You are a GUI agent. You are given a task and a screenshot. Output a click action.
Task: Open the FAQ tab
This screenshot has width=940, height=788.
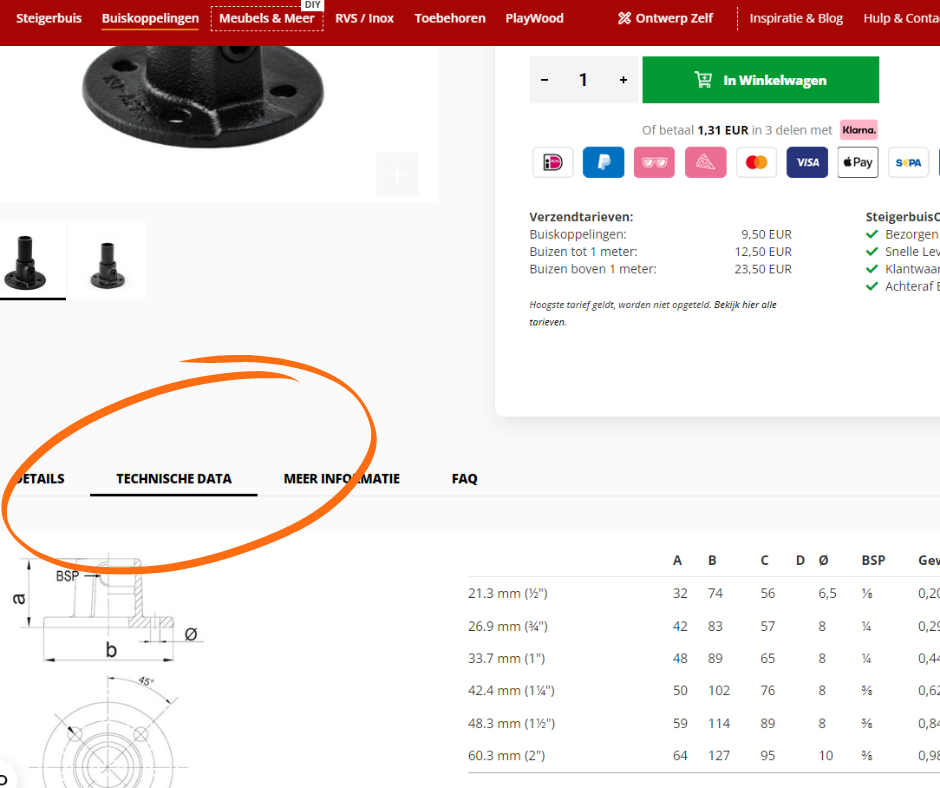click(x=464, y=479)
